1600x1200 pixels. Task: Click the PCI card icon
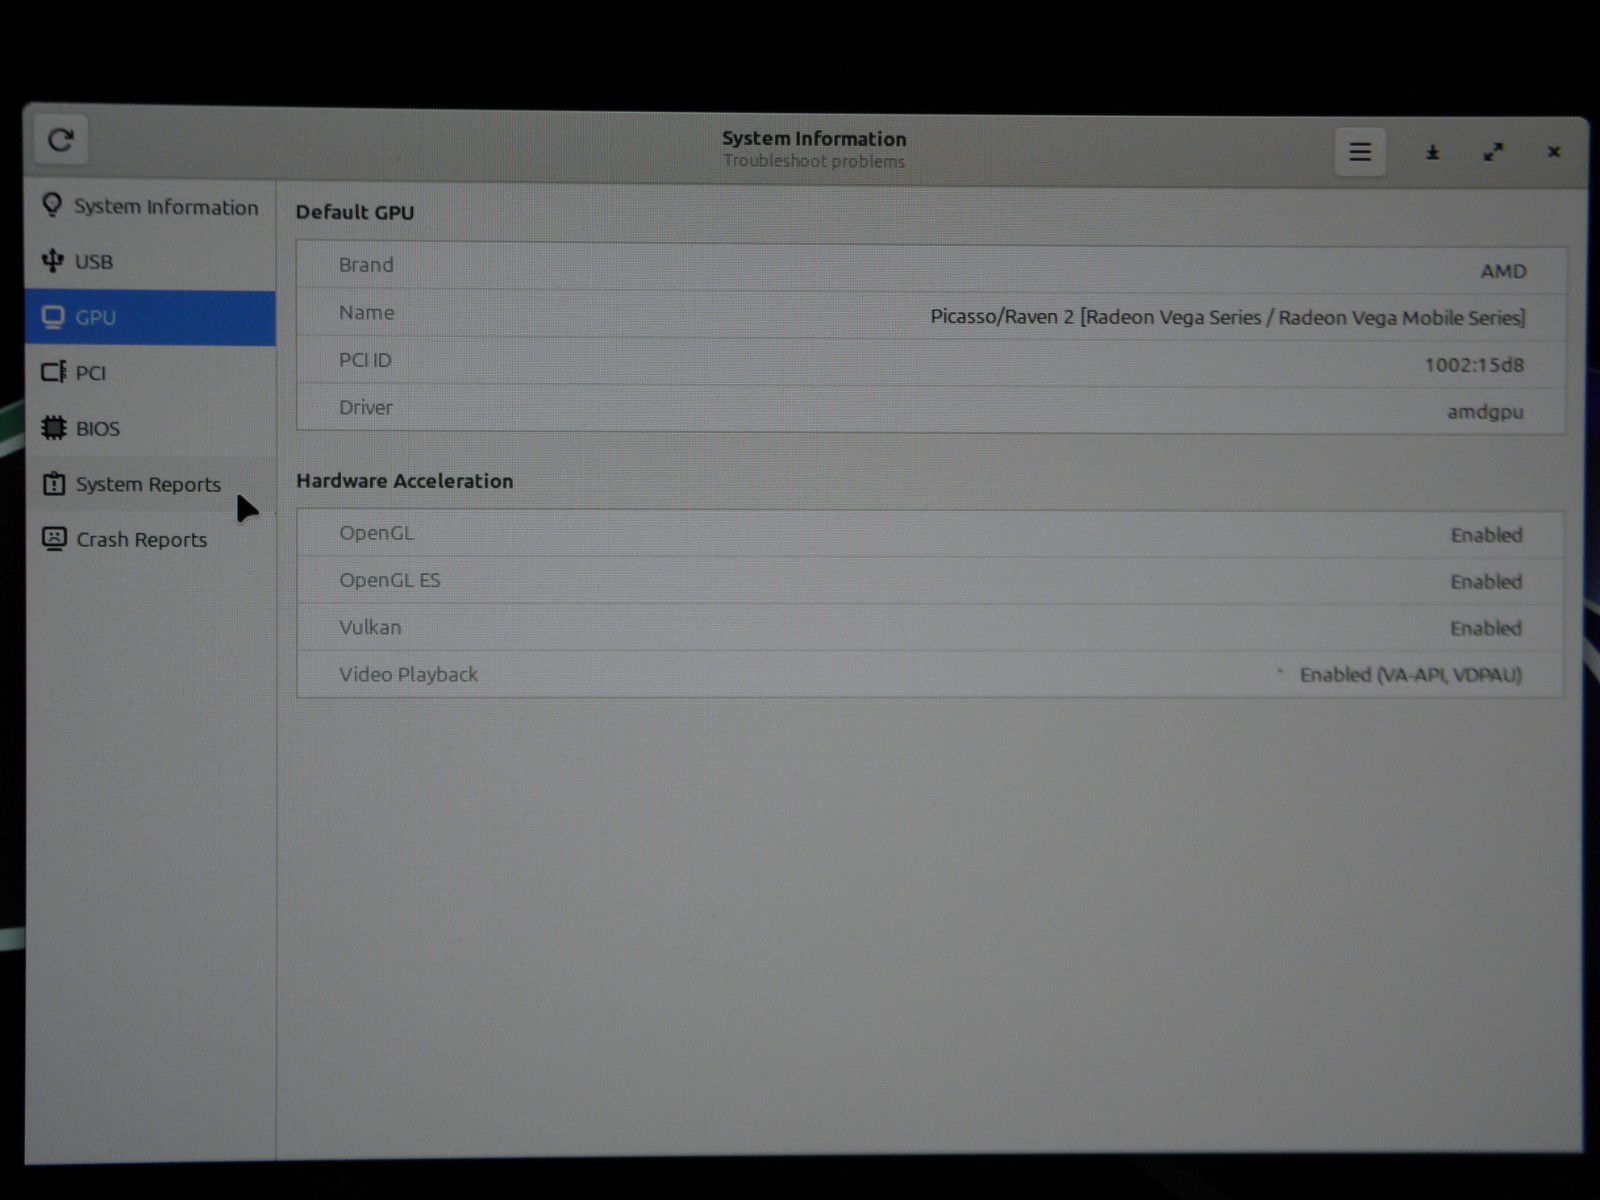[54, 372]
